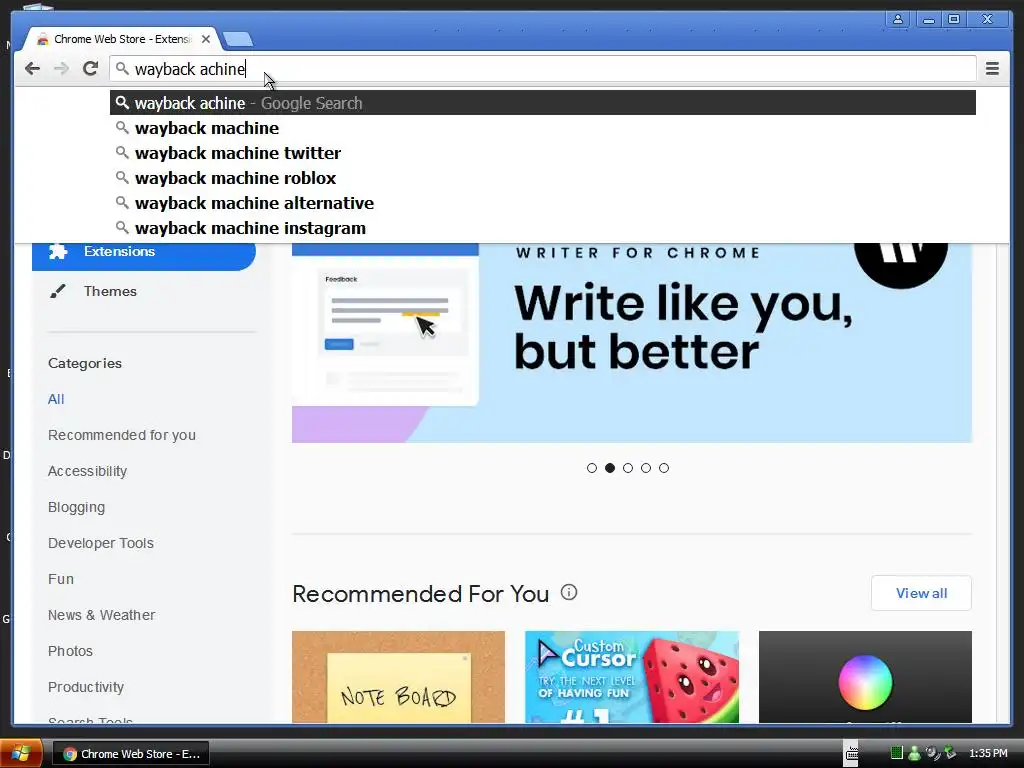Viewport: 1024px width, 768px height.
Task: Click Chrome Web Store taskbar button
Action: [x=131, y=754]
